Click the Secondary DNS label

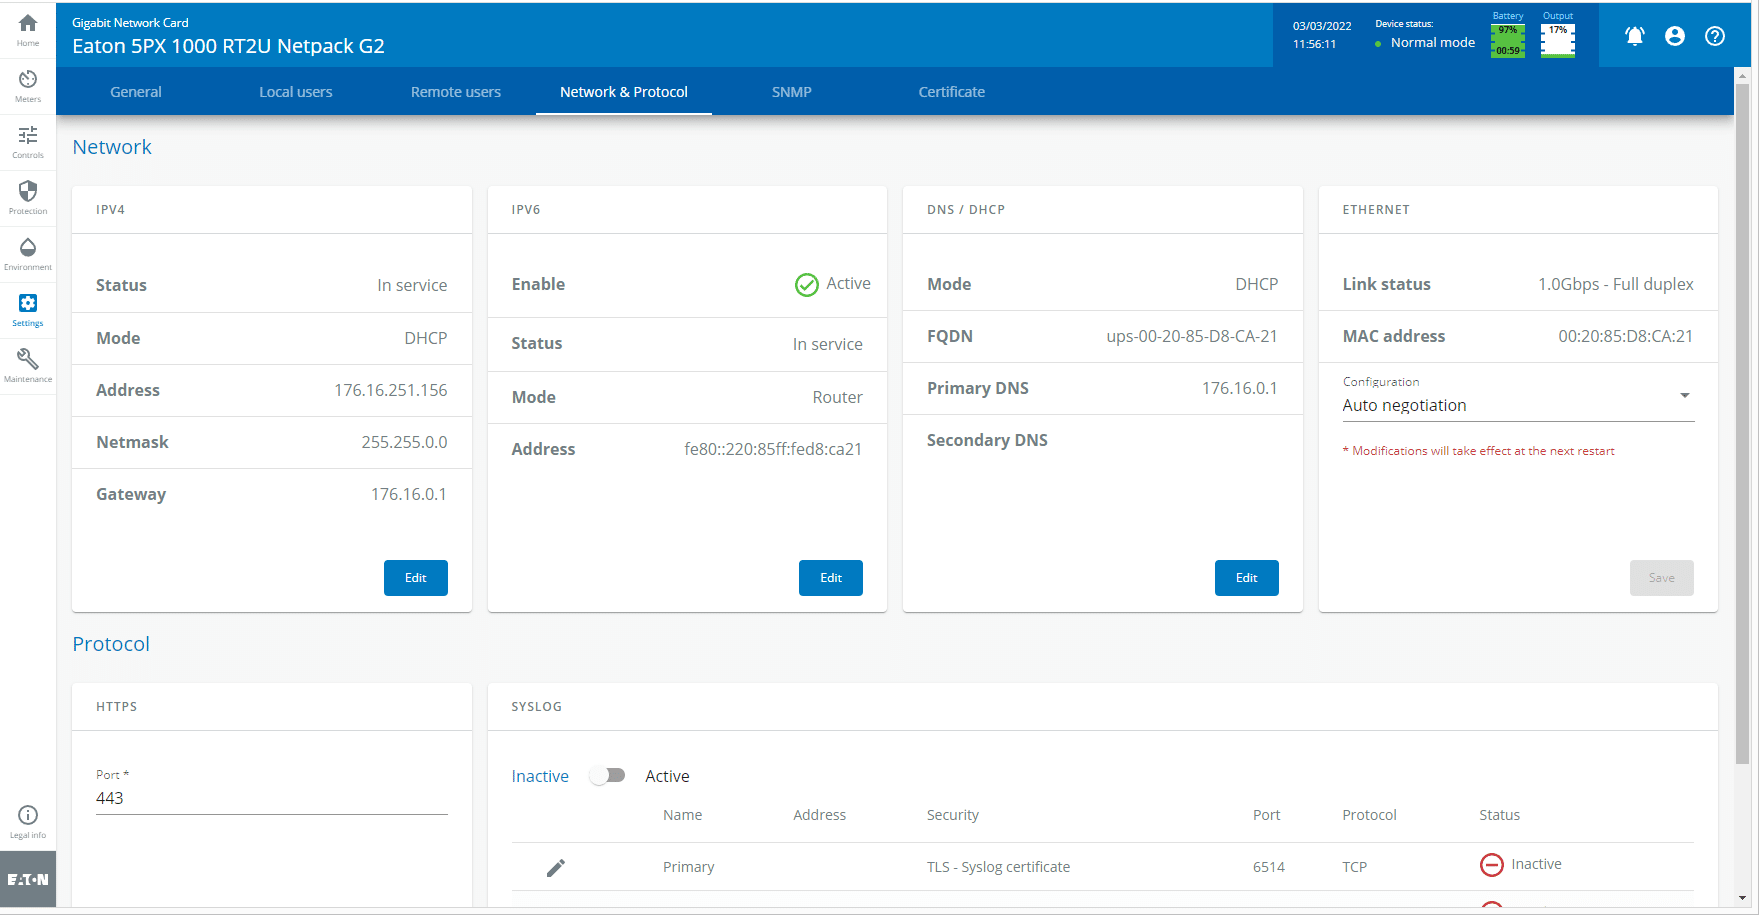[x=987, y=440]
